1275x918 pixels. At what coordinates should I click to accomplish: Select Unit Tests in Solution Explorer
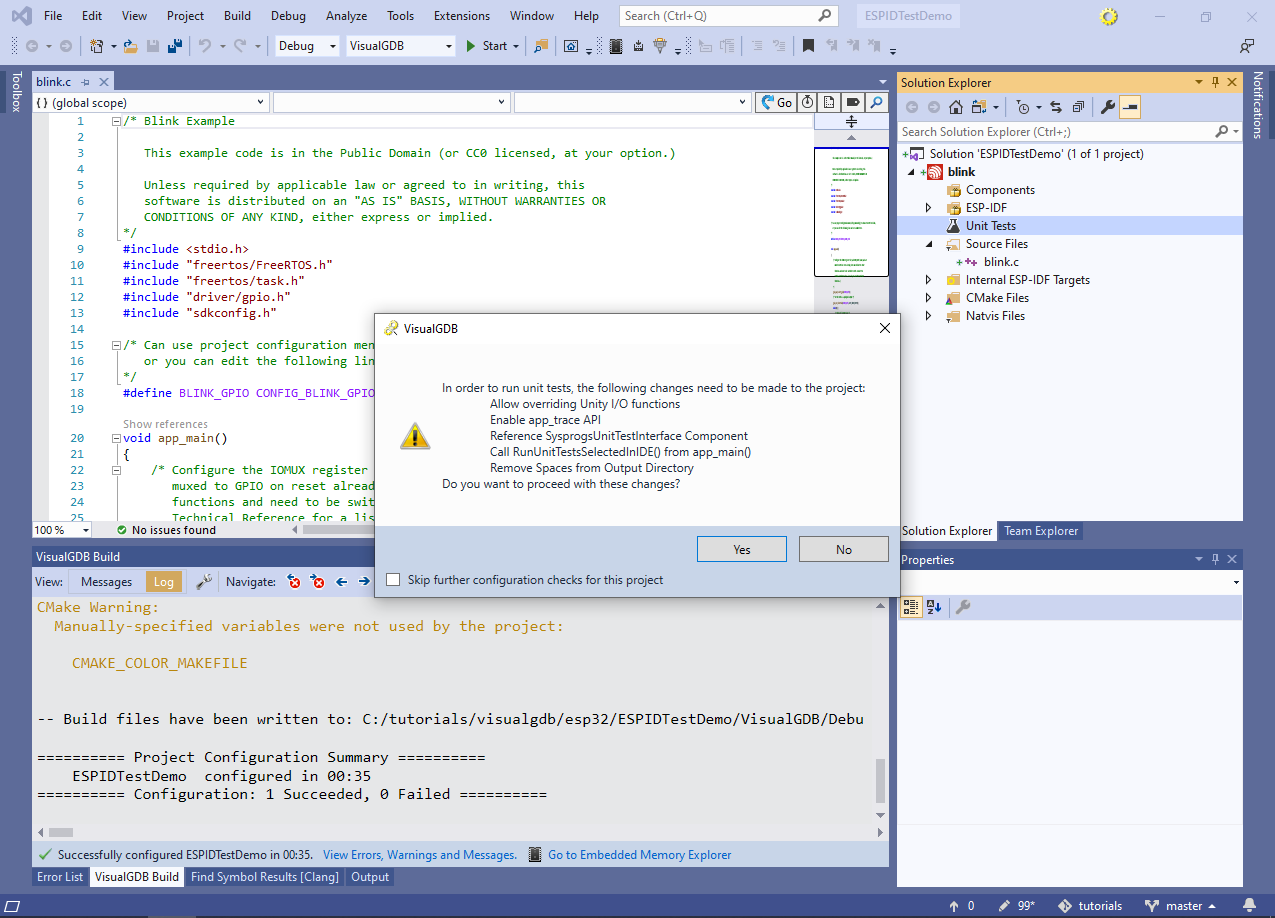990,226
